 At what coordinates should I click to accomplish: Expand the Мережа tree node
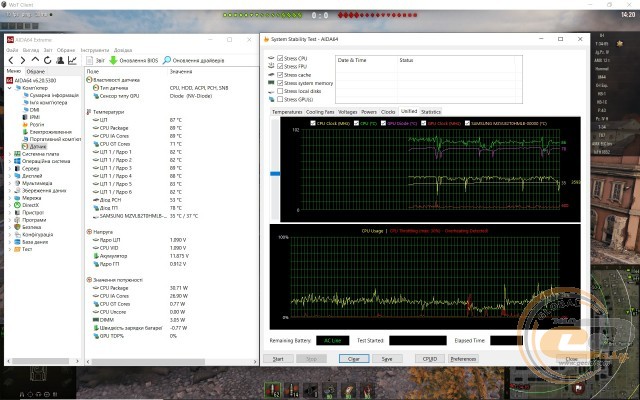10,198
